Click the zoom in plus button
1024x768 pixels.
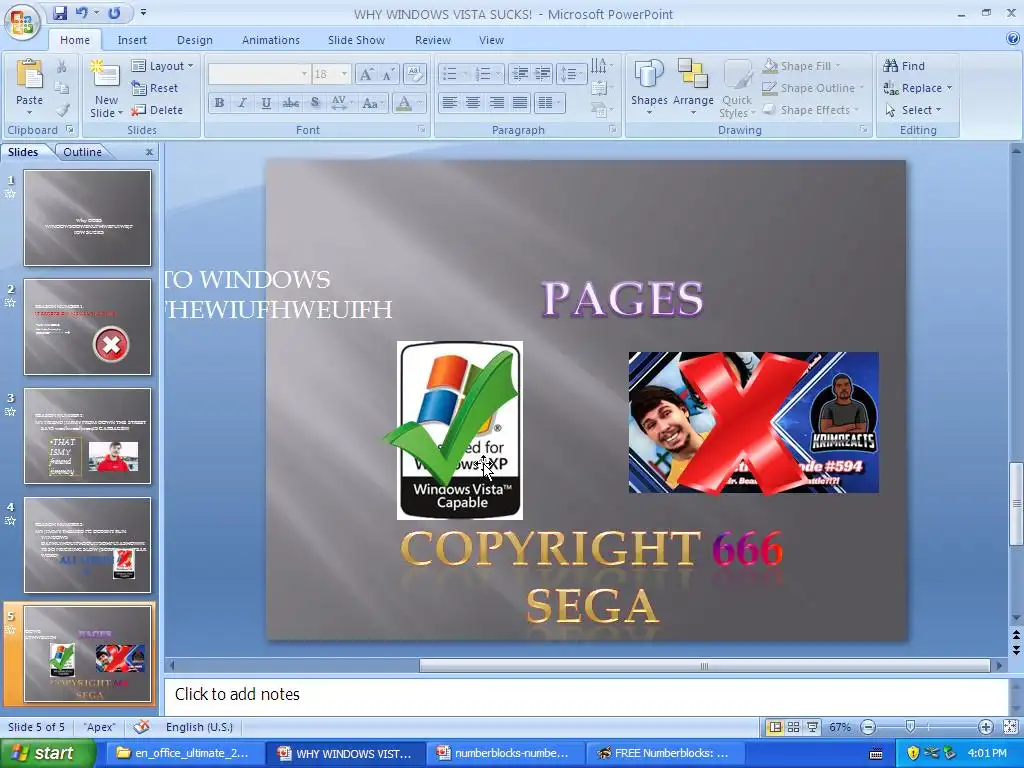click(985, 727)
